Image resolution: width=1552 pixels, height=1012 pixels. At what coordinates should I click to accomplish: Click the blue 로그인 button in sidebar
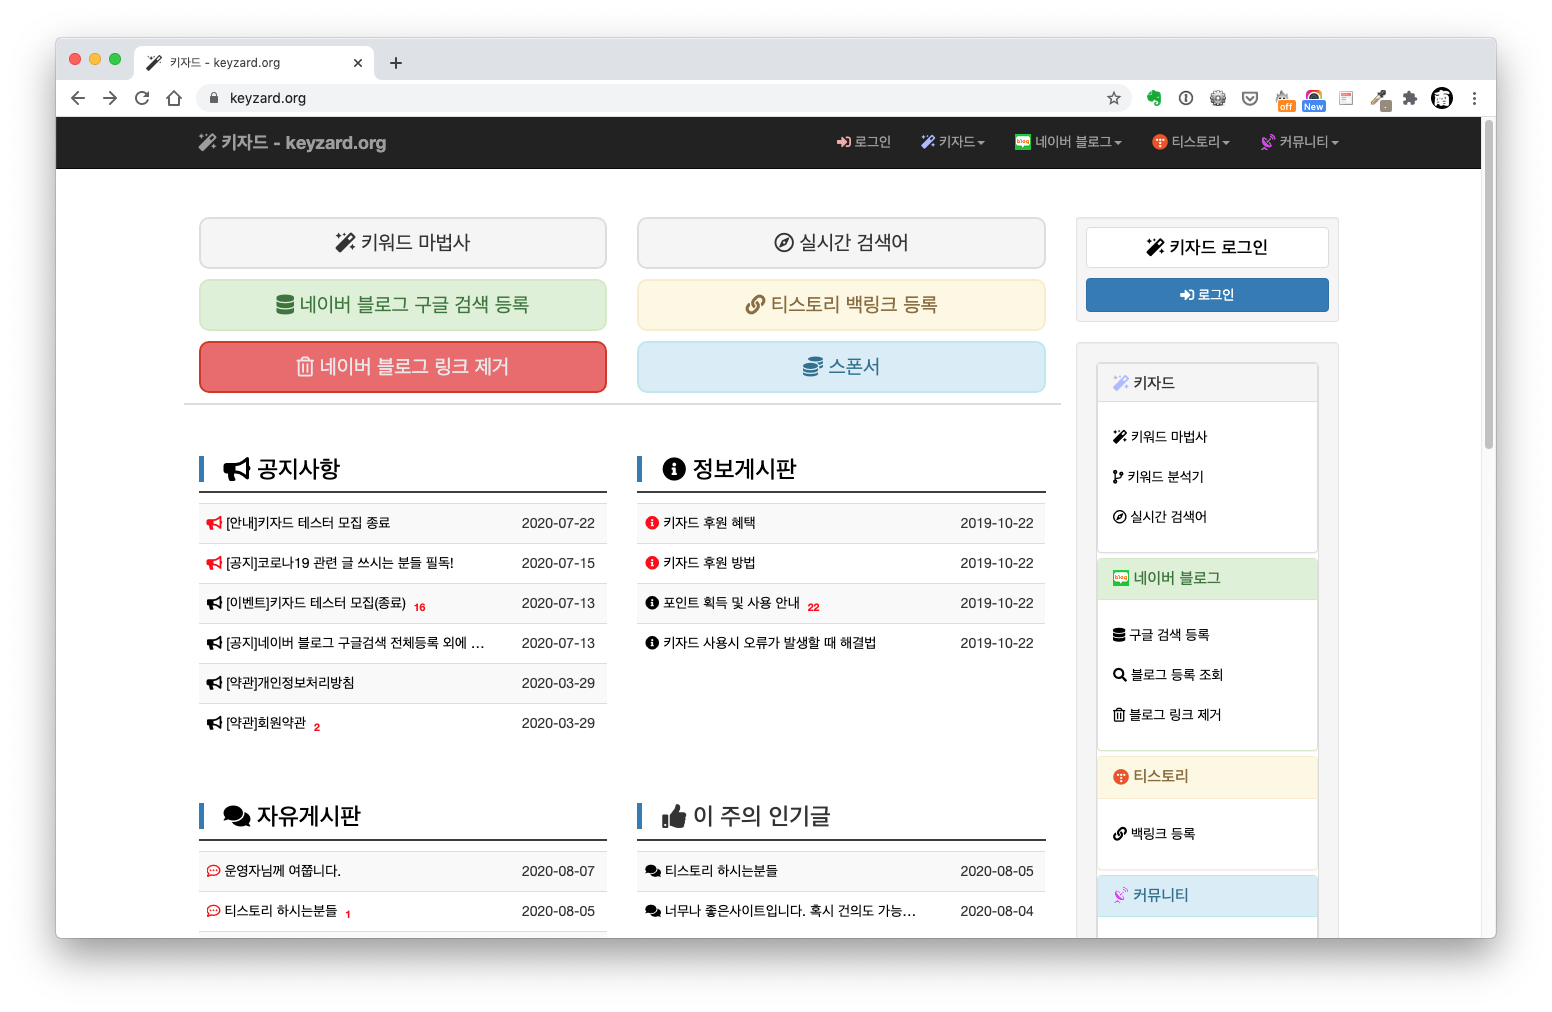coord(1207,295)
